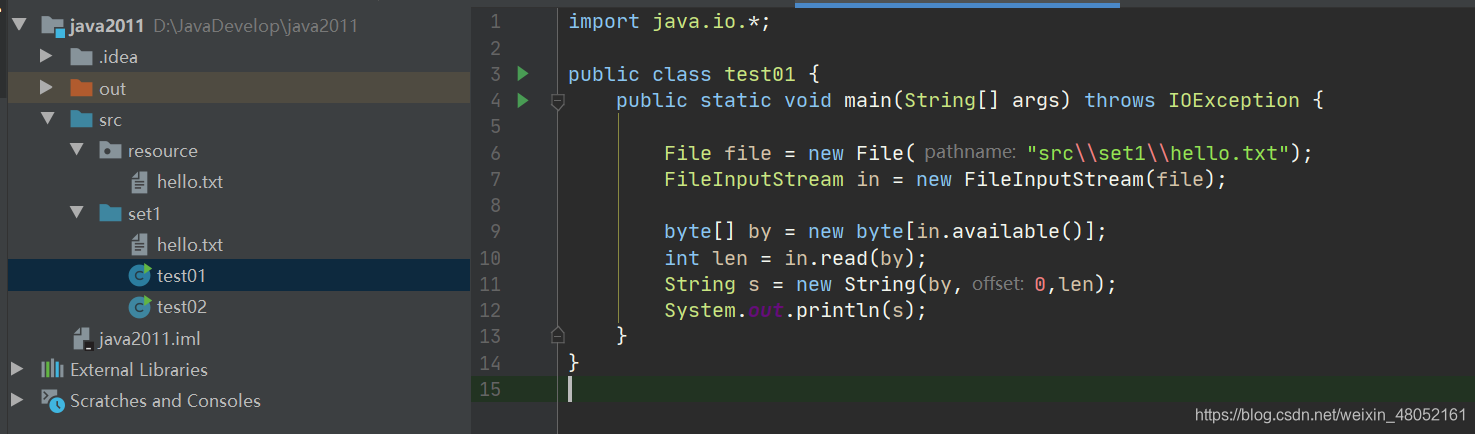Image resolution: width=1475 pixels, height=434 pixels.
Task: Click the test01 class icon
Action: (x=140, y=275)
